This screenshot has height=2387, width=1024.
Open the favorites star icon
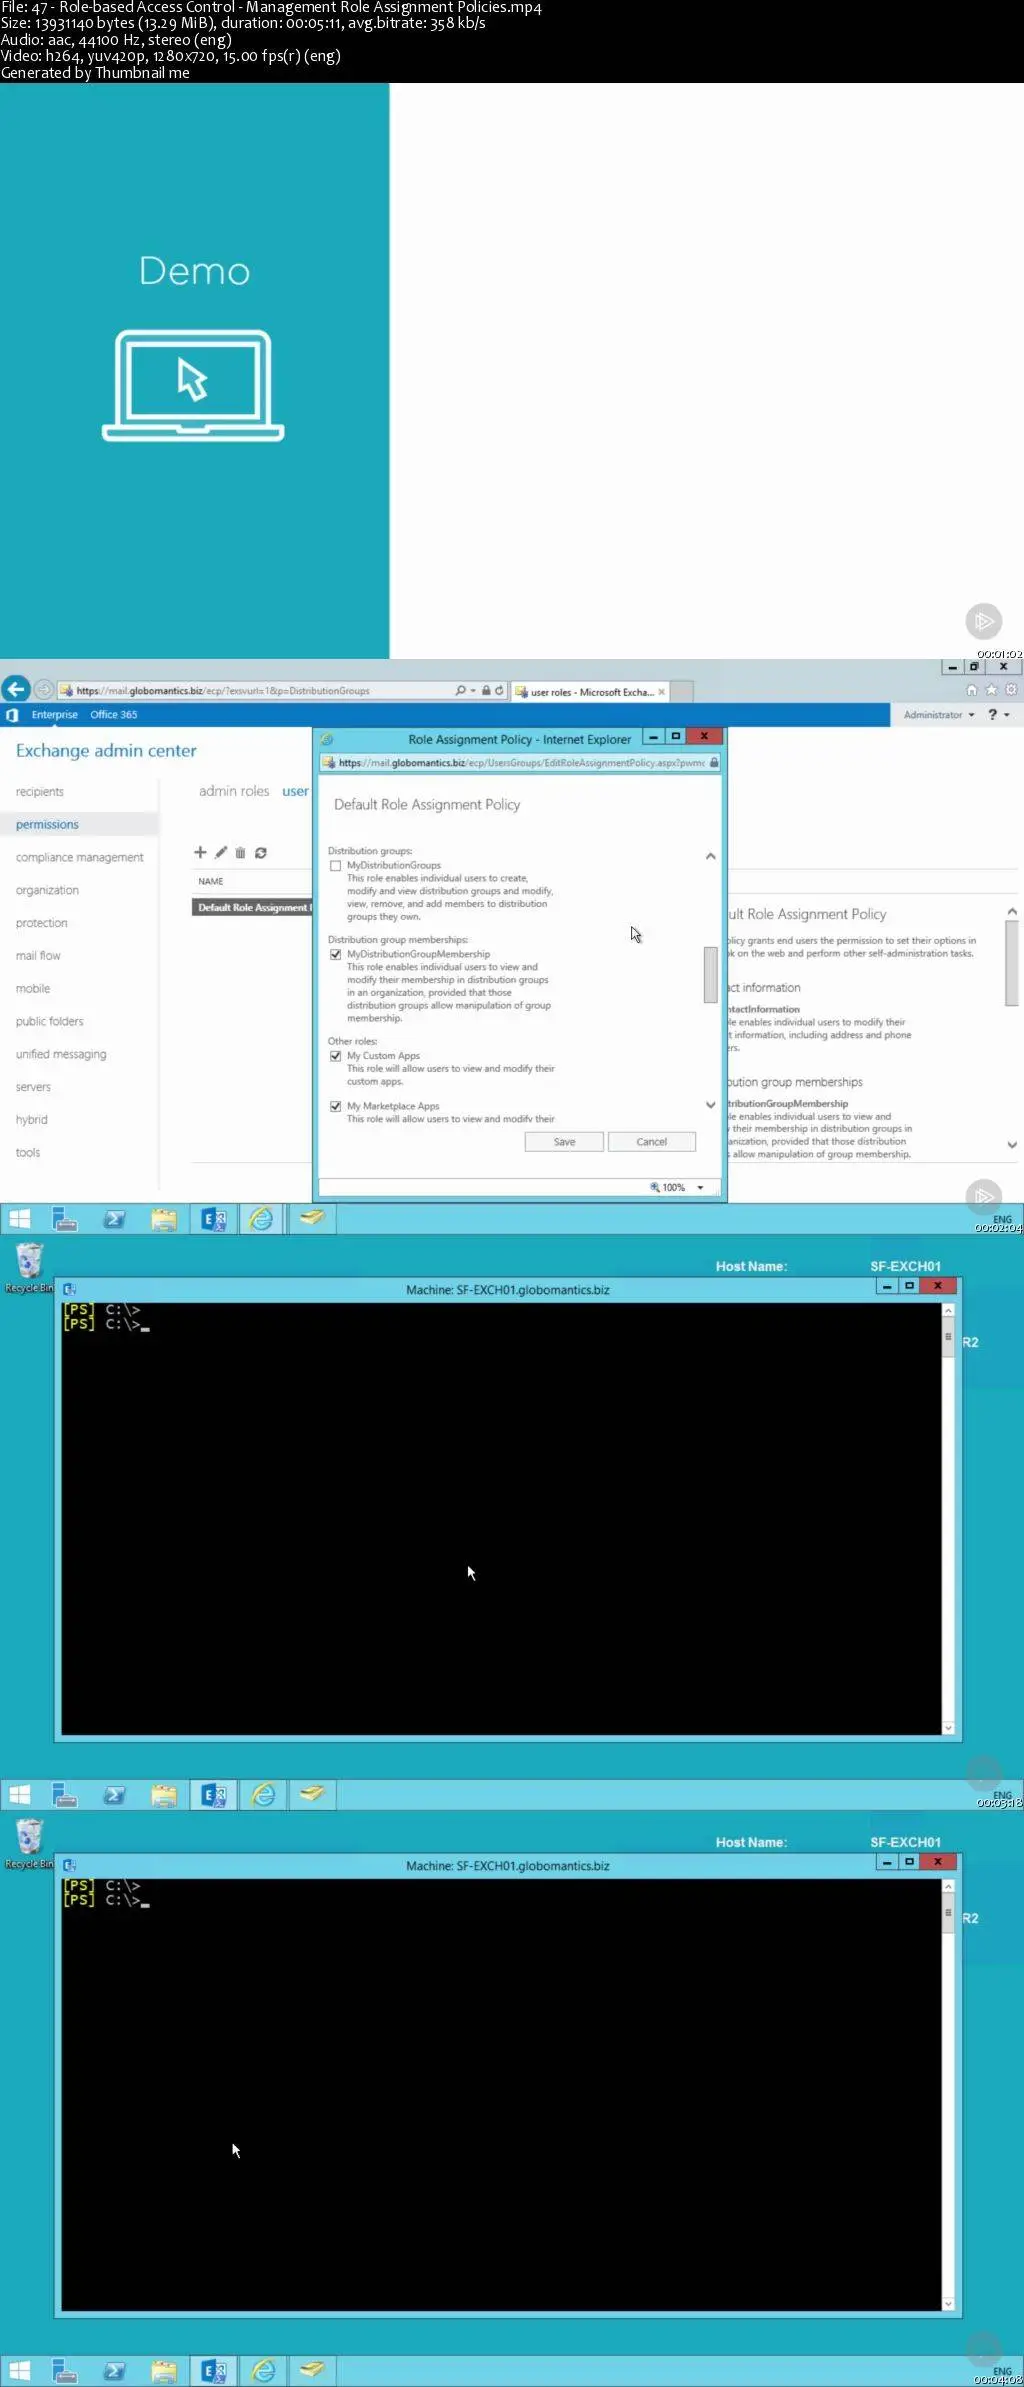pos(991,690)
